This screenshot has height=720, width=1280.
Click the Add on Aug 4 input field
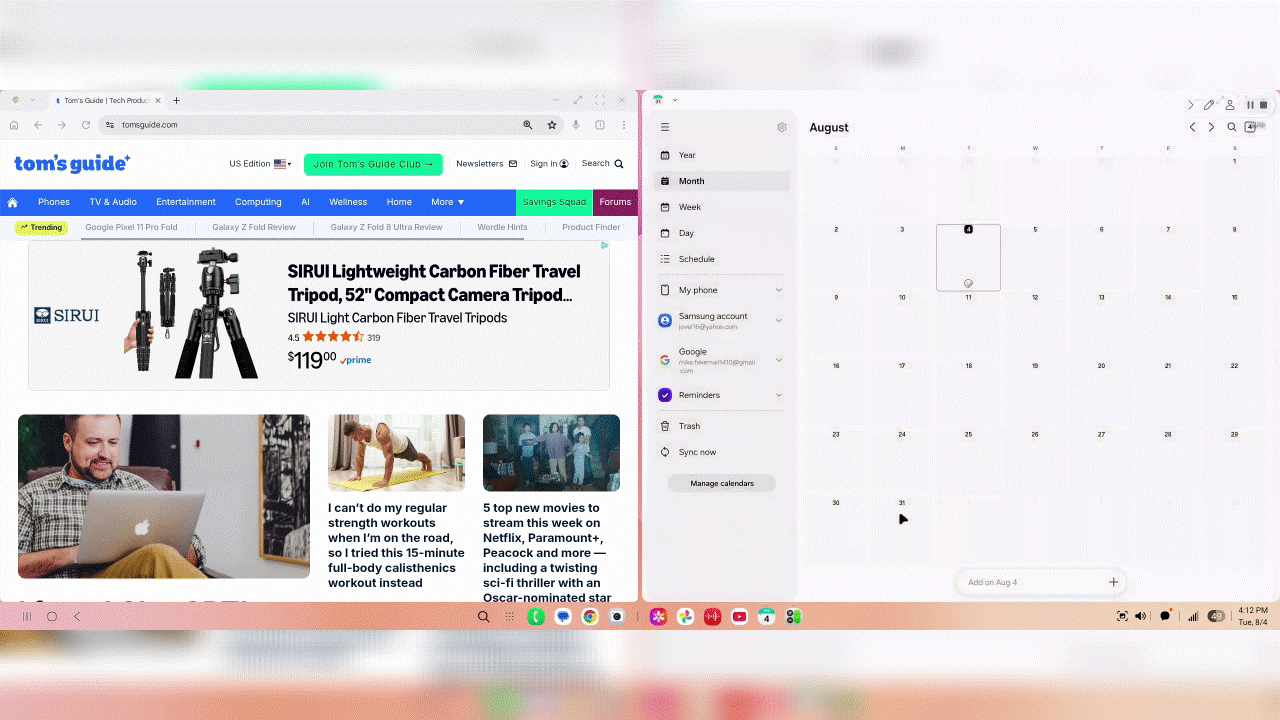click(1040, 582)
